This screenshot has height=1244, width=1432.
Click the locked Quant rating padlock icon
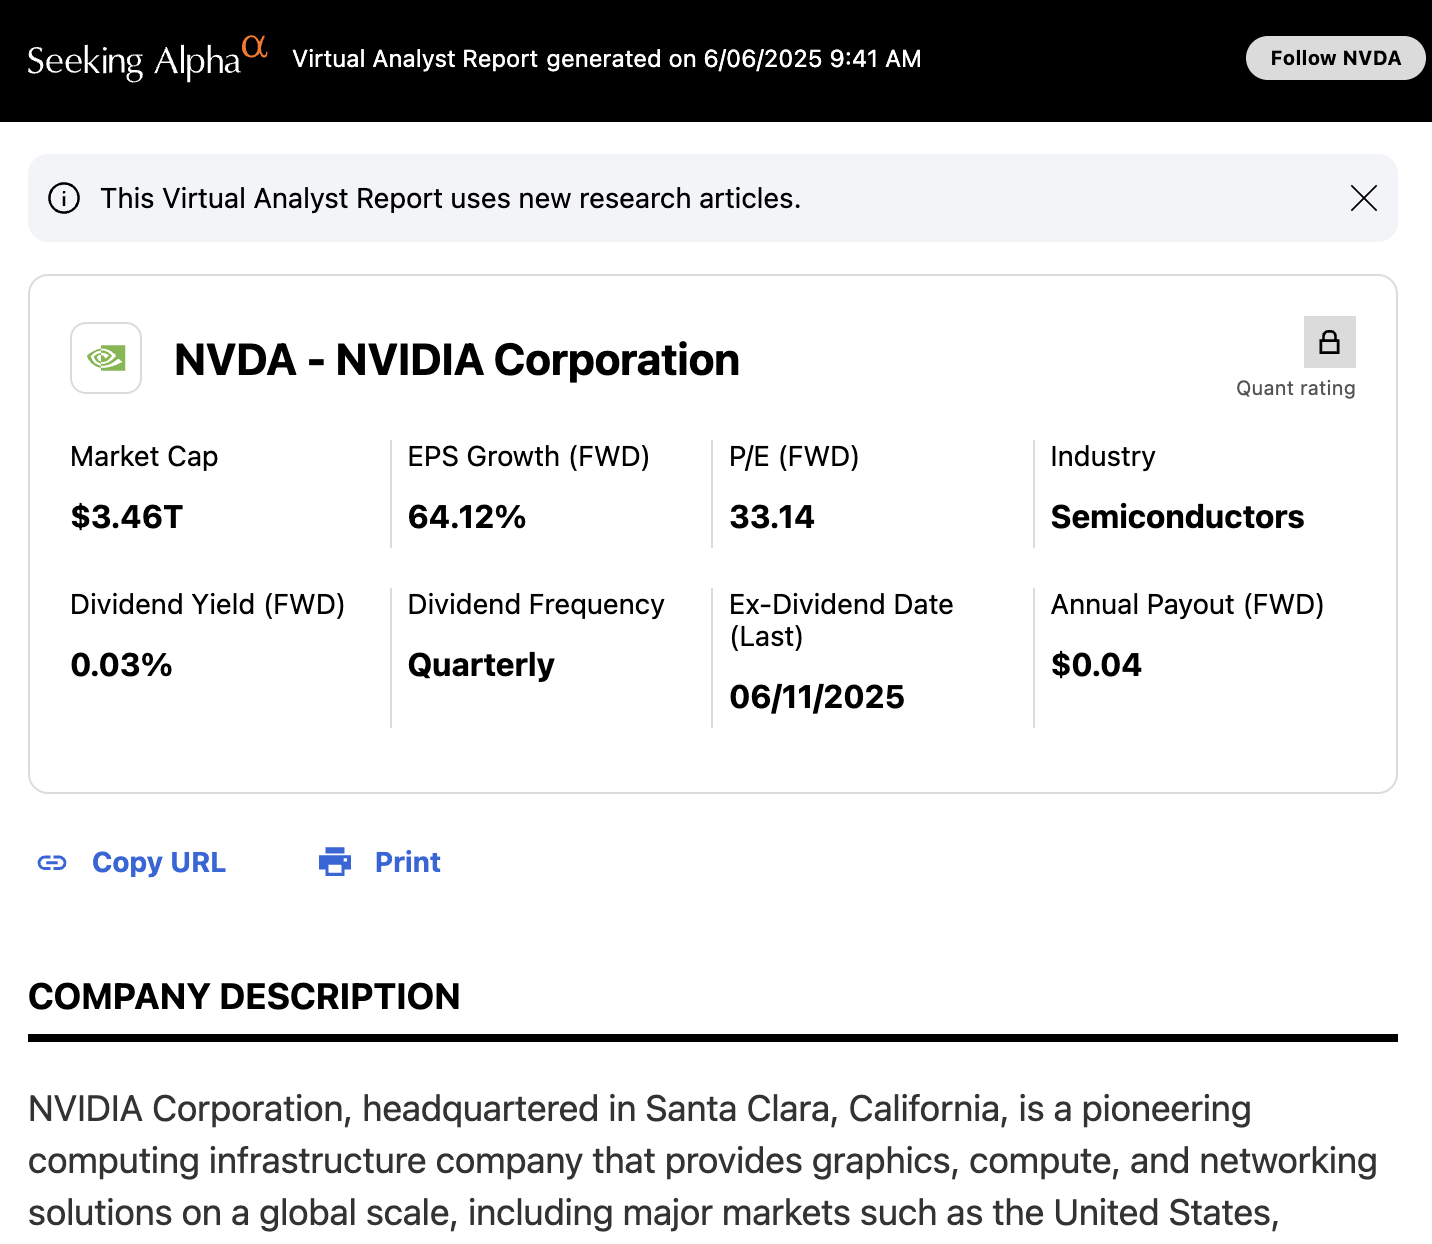click(x=1329, y=342)
